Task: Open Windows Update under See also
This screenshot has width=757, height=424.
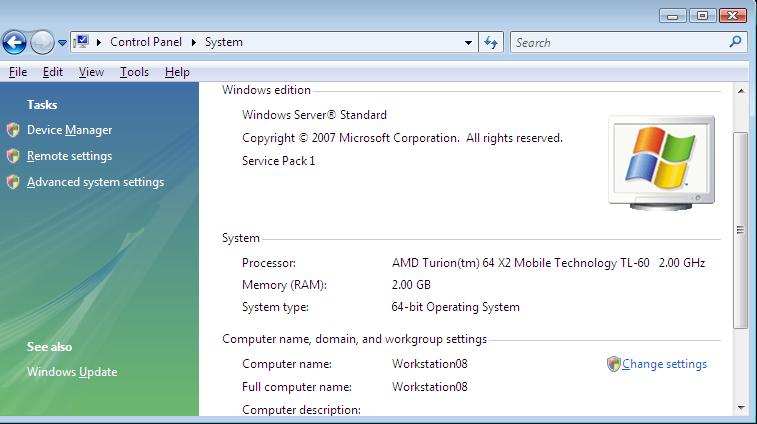Action: [x=72, y=372]
